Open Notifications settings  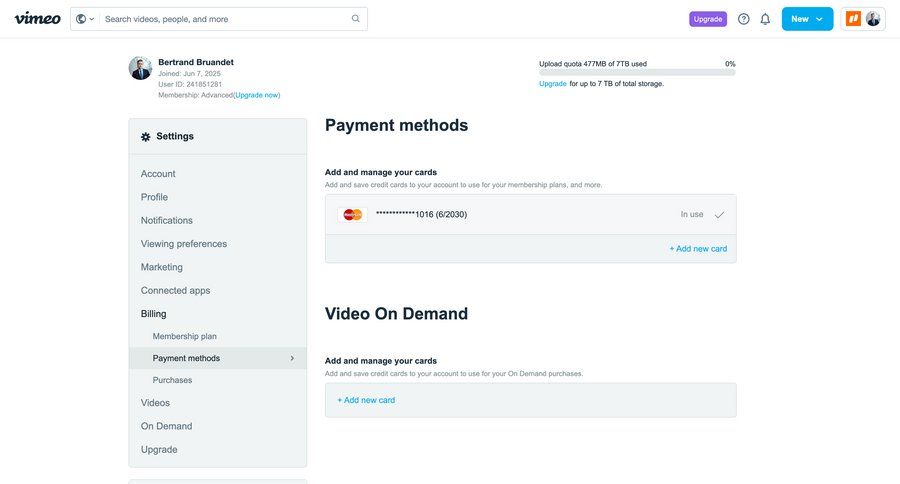point(166,220)
